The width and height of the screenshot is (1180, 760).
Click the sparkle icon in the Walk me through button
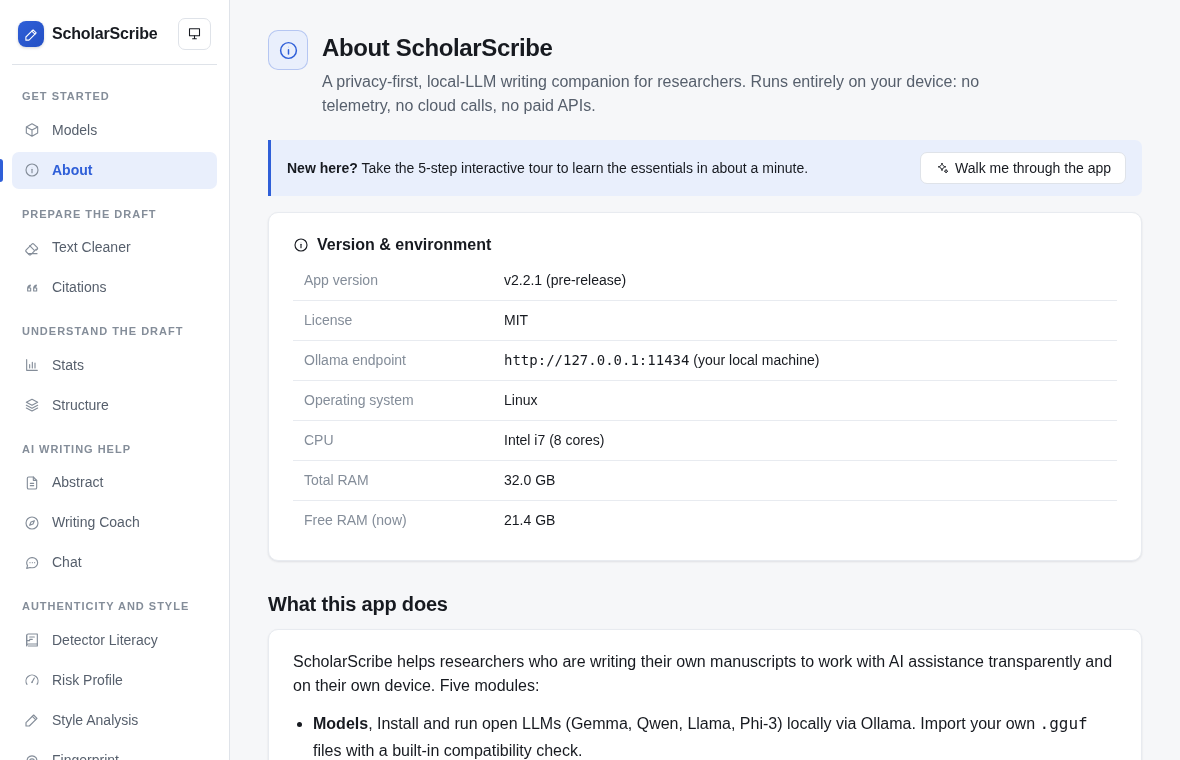[x=943, y=169]
